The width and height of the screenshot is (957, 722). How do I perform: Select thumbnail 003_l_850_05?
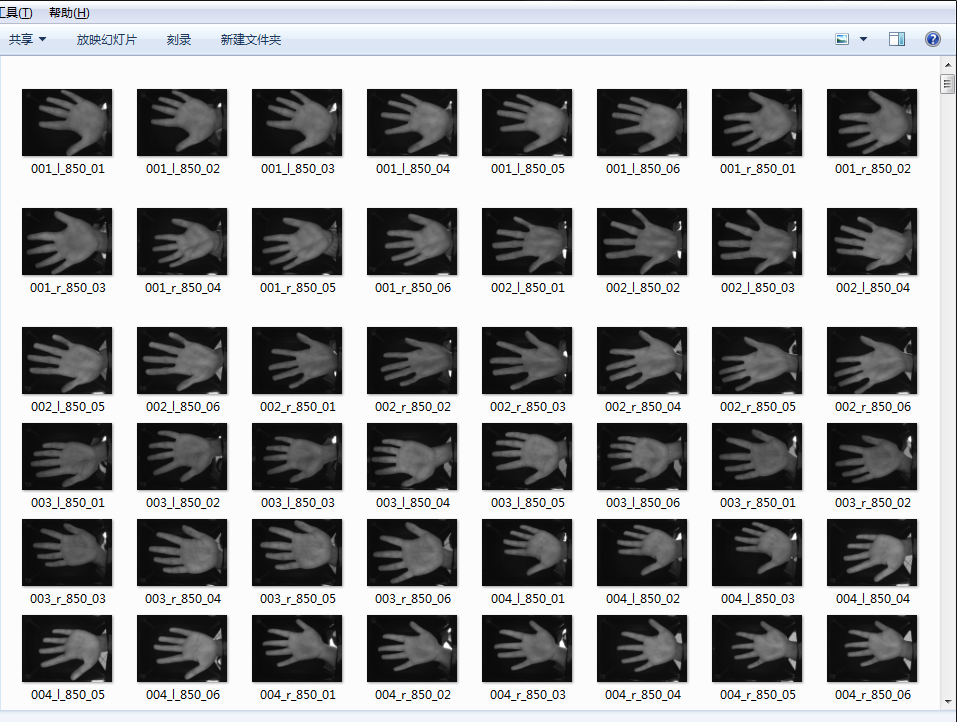click(x=527, y=457)
